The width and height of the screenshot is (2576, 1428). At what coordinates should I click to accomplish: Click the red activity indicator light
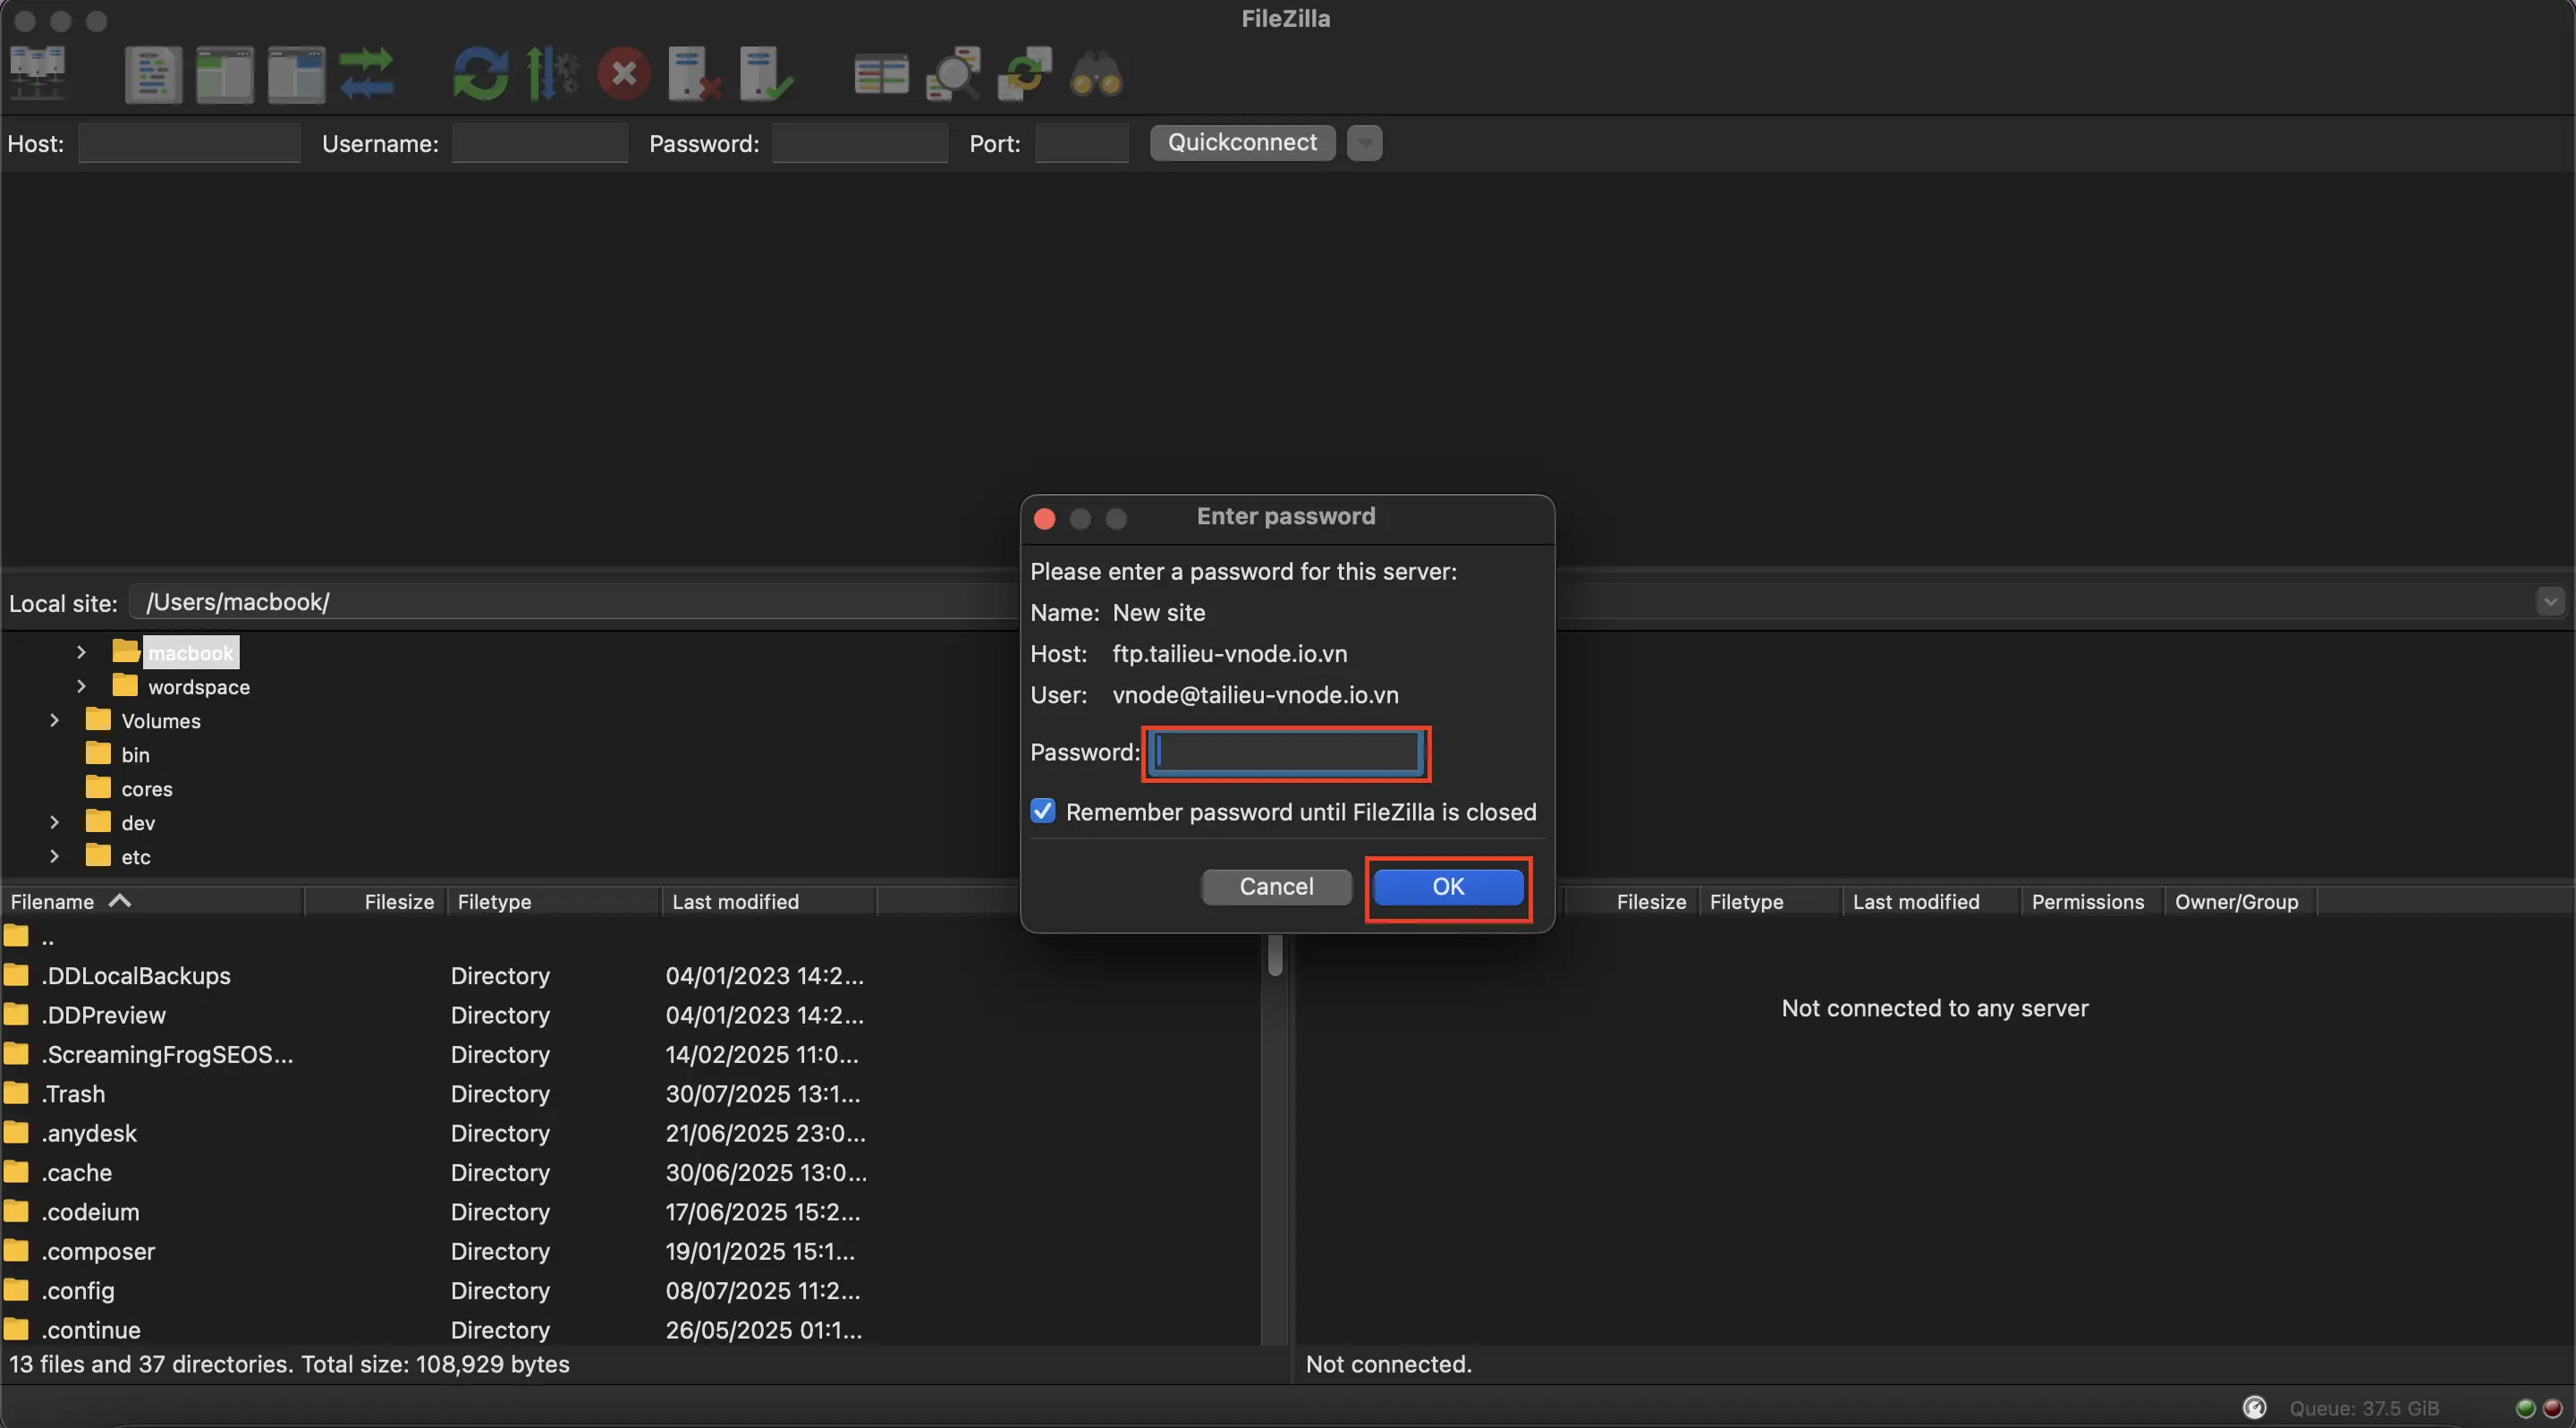(2551, 1408)
